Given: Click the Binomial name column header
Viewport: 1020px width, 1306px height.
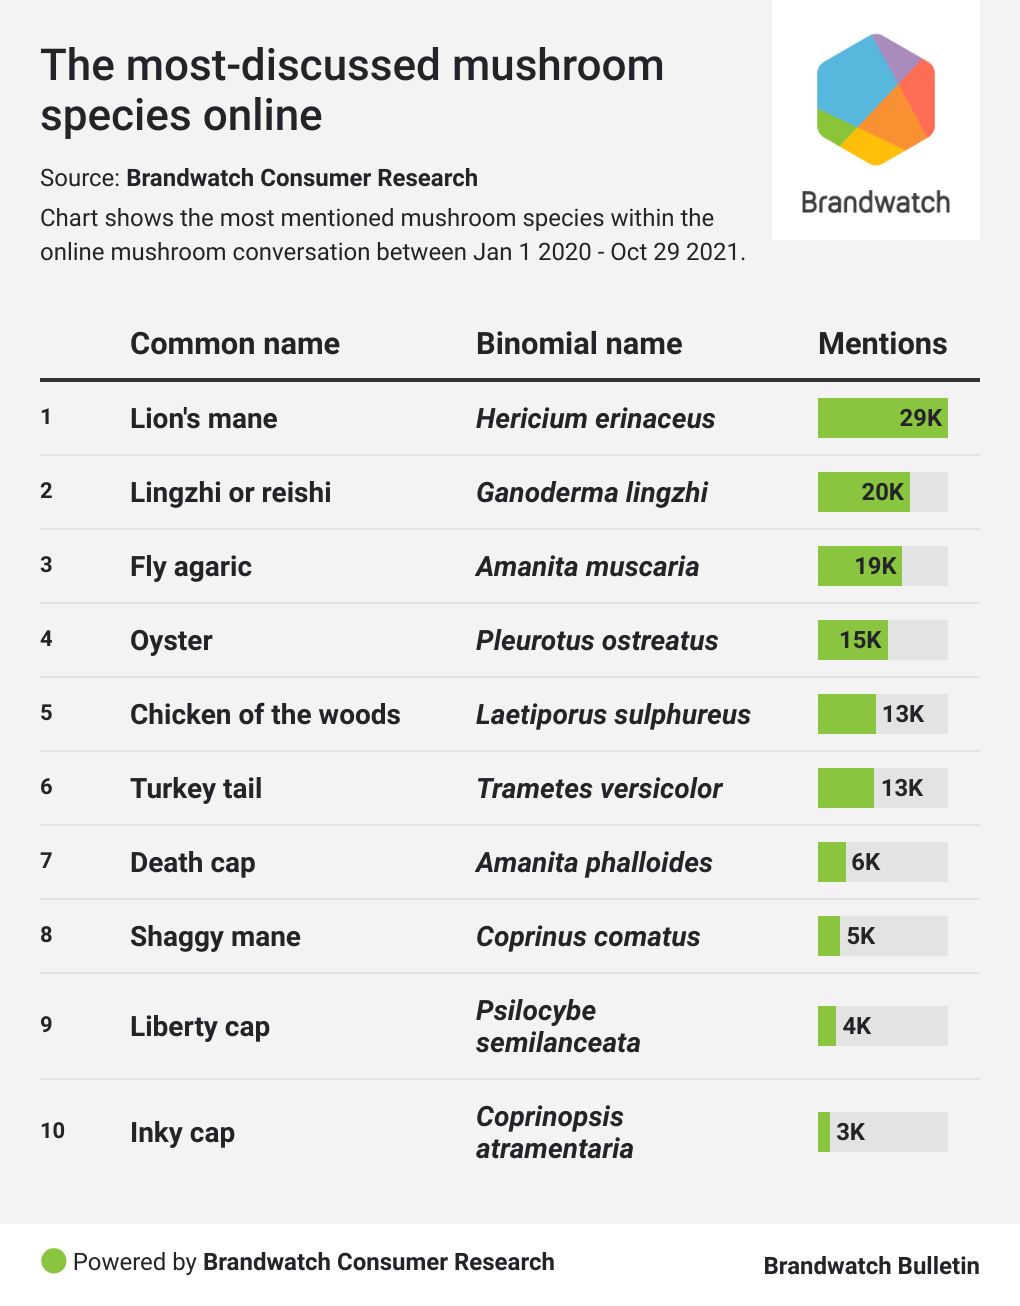Looking at the screenshot, I should (x=579, y=344).
